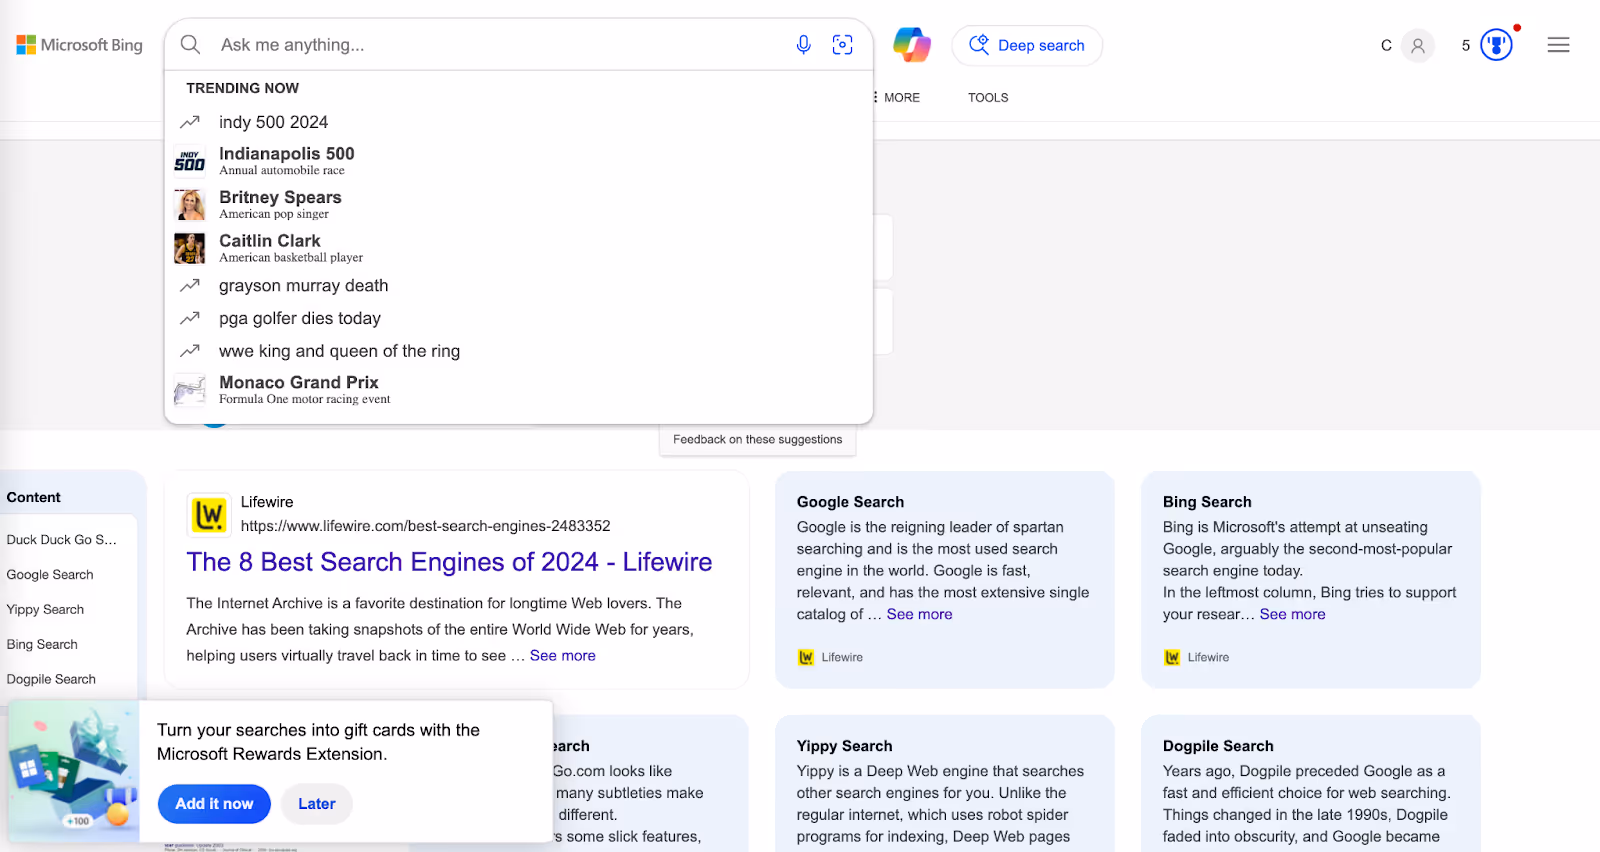Screen dimensions: 1600x852
Task: Jump to Dogpile Search in Content list
Action: click(x=51, y=679)
